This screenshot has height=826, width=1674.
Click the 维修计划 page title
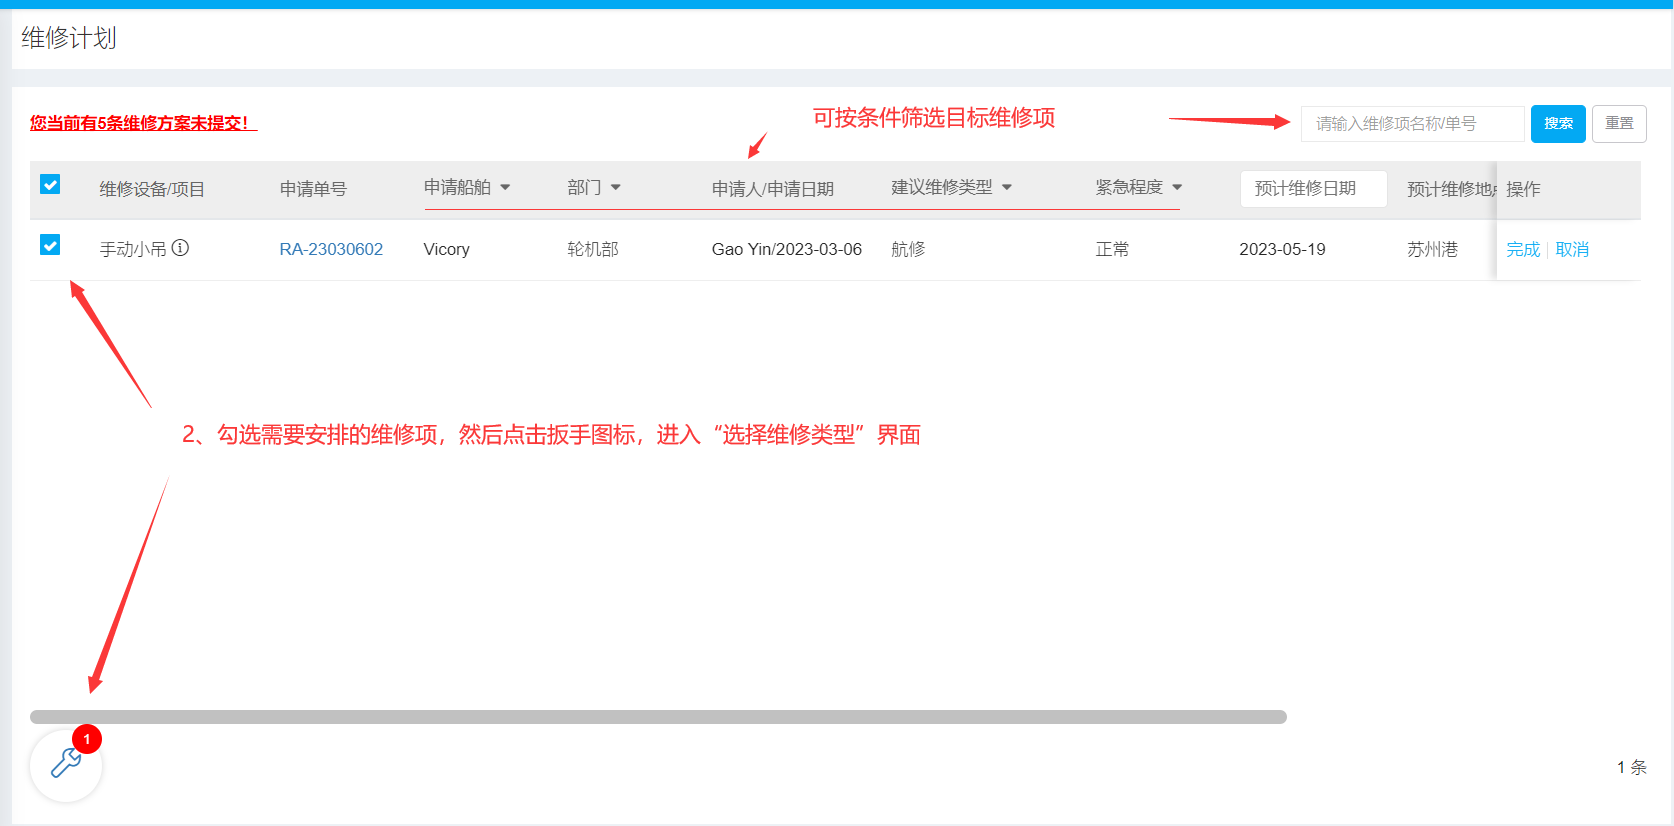pyautogui.click(x=69, y=38)
